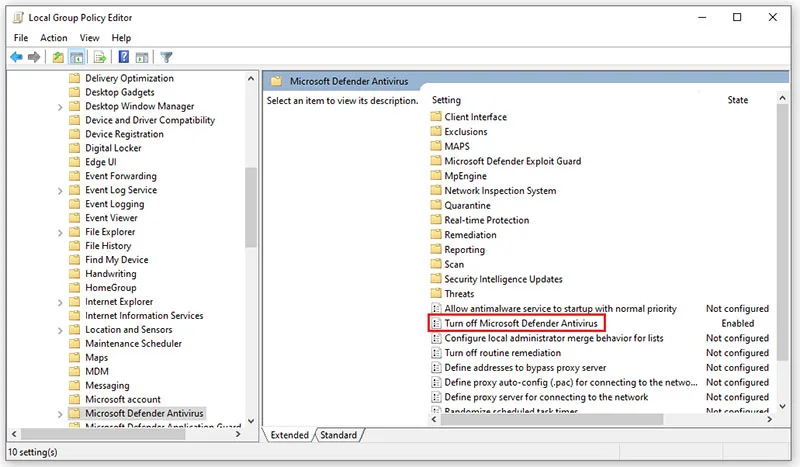800x467 pixels.
Task: Click the settings list horizontal scrollbar thumb
Action: tap(552, 419)
